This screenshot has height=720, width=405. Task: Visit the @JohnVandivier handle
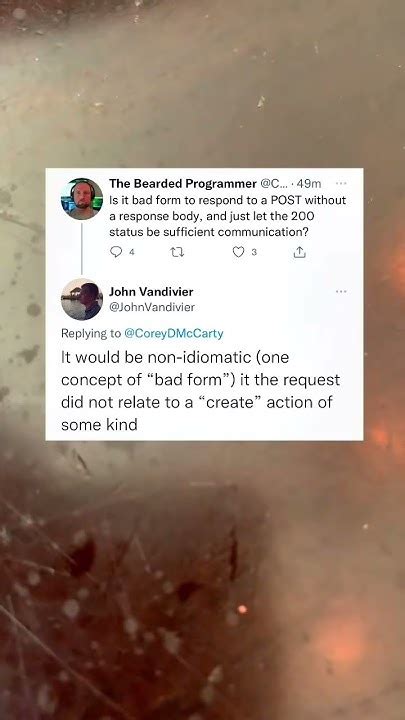pyautogui.click(x=152, y=307)
